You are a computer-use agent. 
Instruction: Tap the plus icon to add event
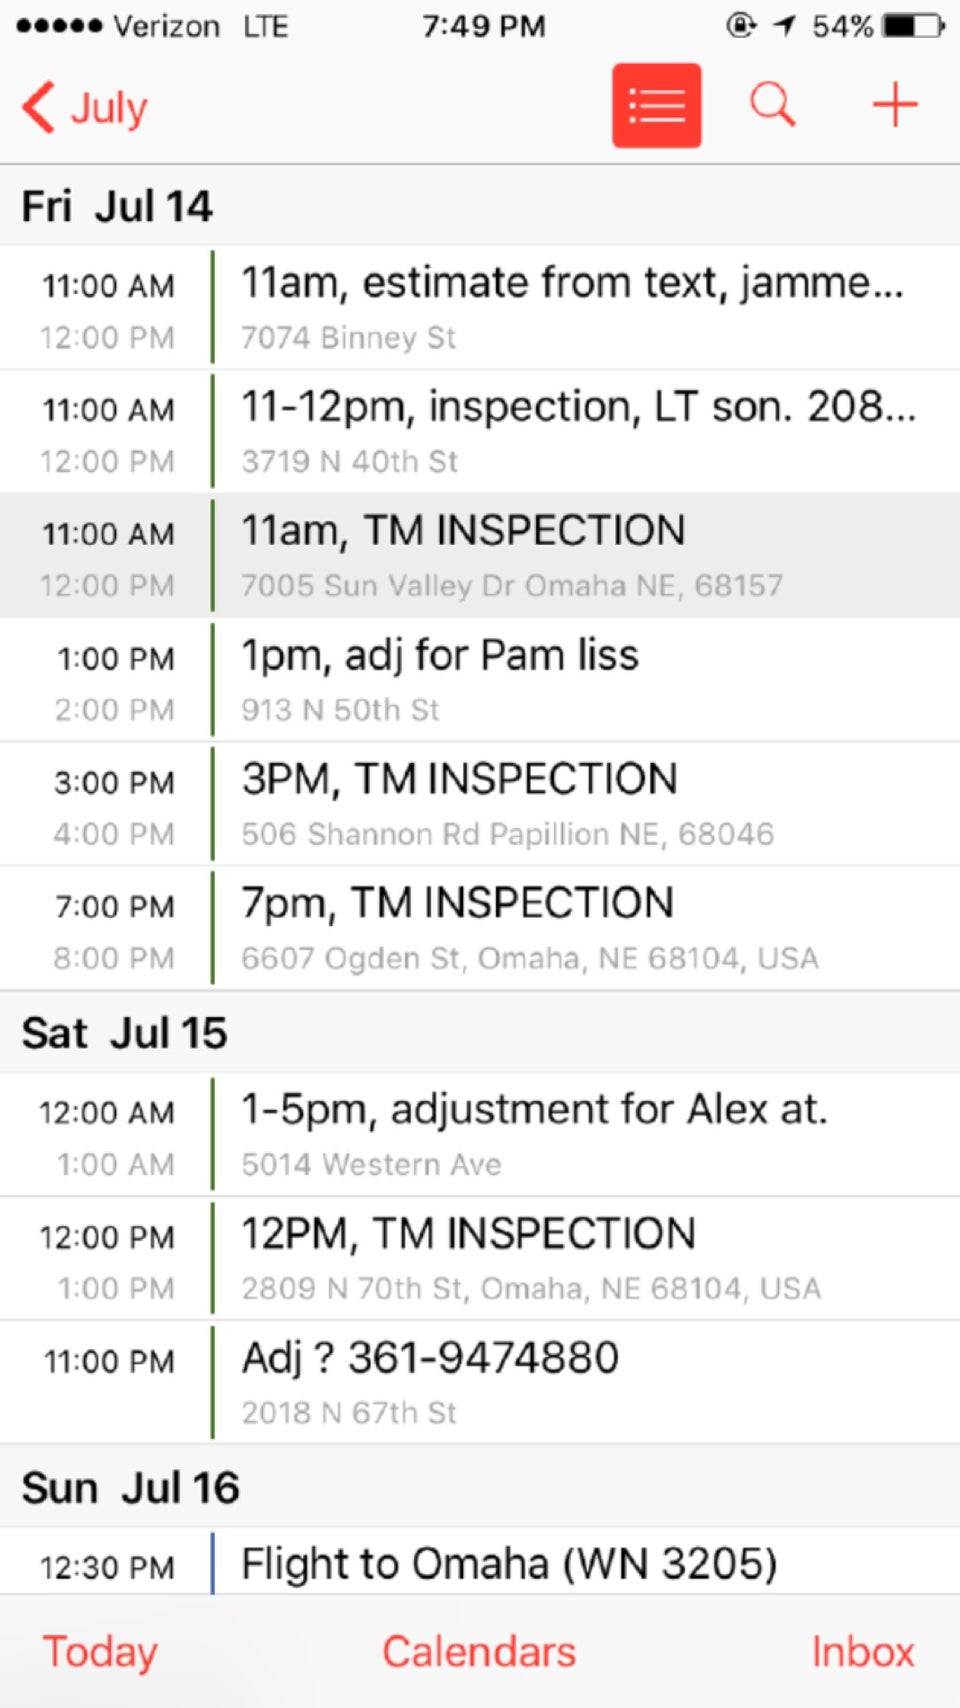pos(895,104)
